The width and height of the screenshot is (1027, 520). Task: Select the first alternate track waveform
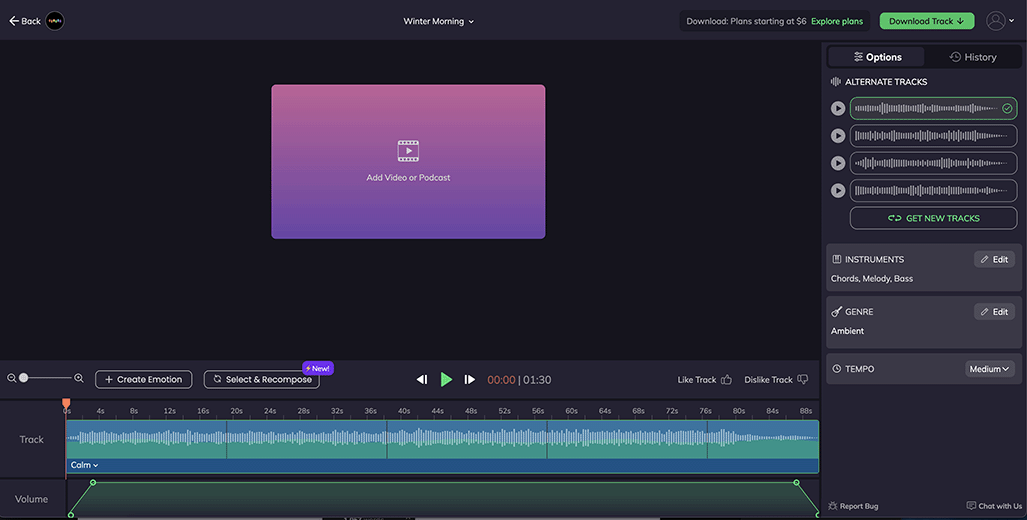tap(933, 108)
